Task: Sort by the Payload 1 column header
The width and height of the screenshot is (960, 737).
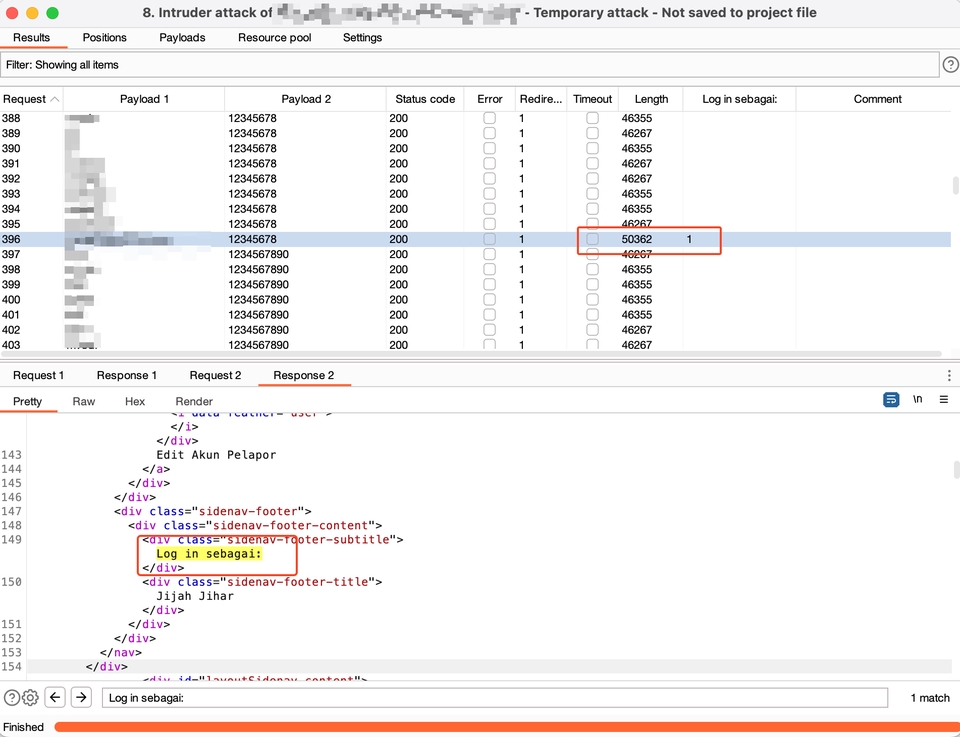Action: coord(144,99)
